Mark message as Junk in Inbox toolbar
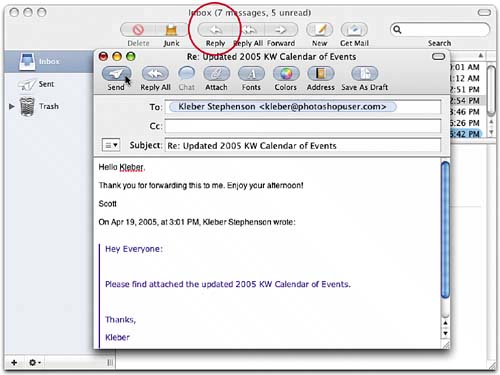Image resolution: width=500 pixels, height=375 pixels. [171, 30]
